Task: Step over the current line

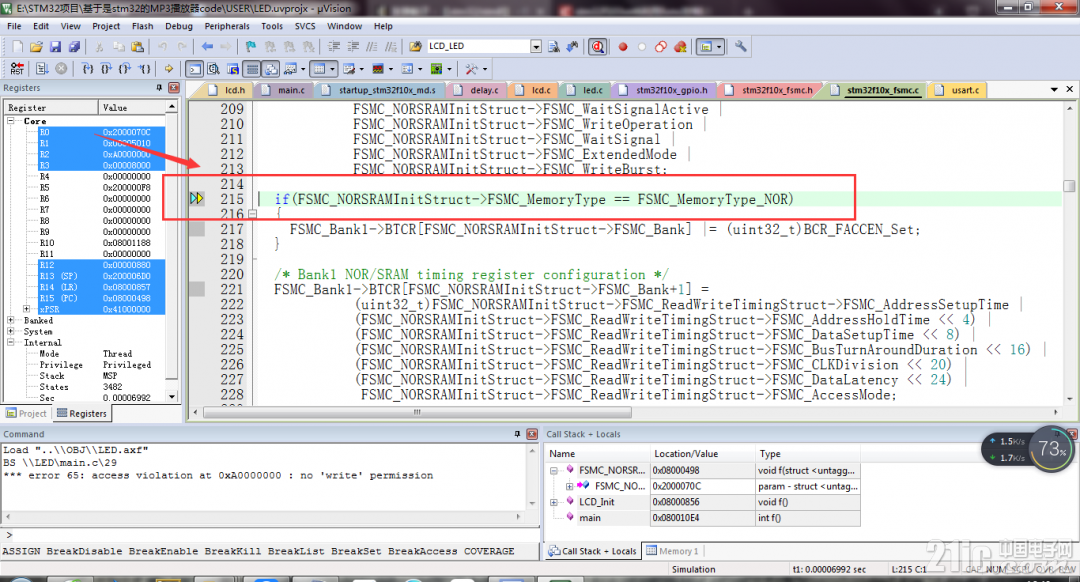Action: [106, 69]
